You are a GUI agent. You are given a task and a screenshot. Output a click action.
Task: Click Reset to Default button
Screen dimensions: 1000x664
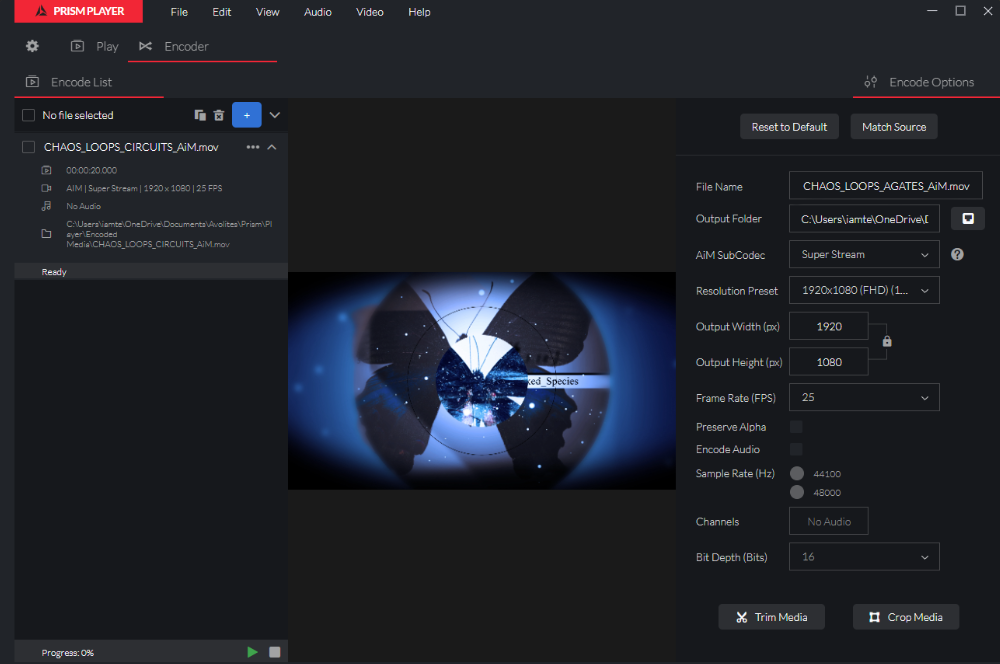pos(789,127)
